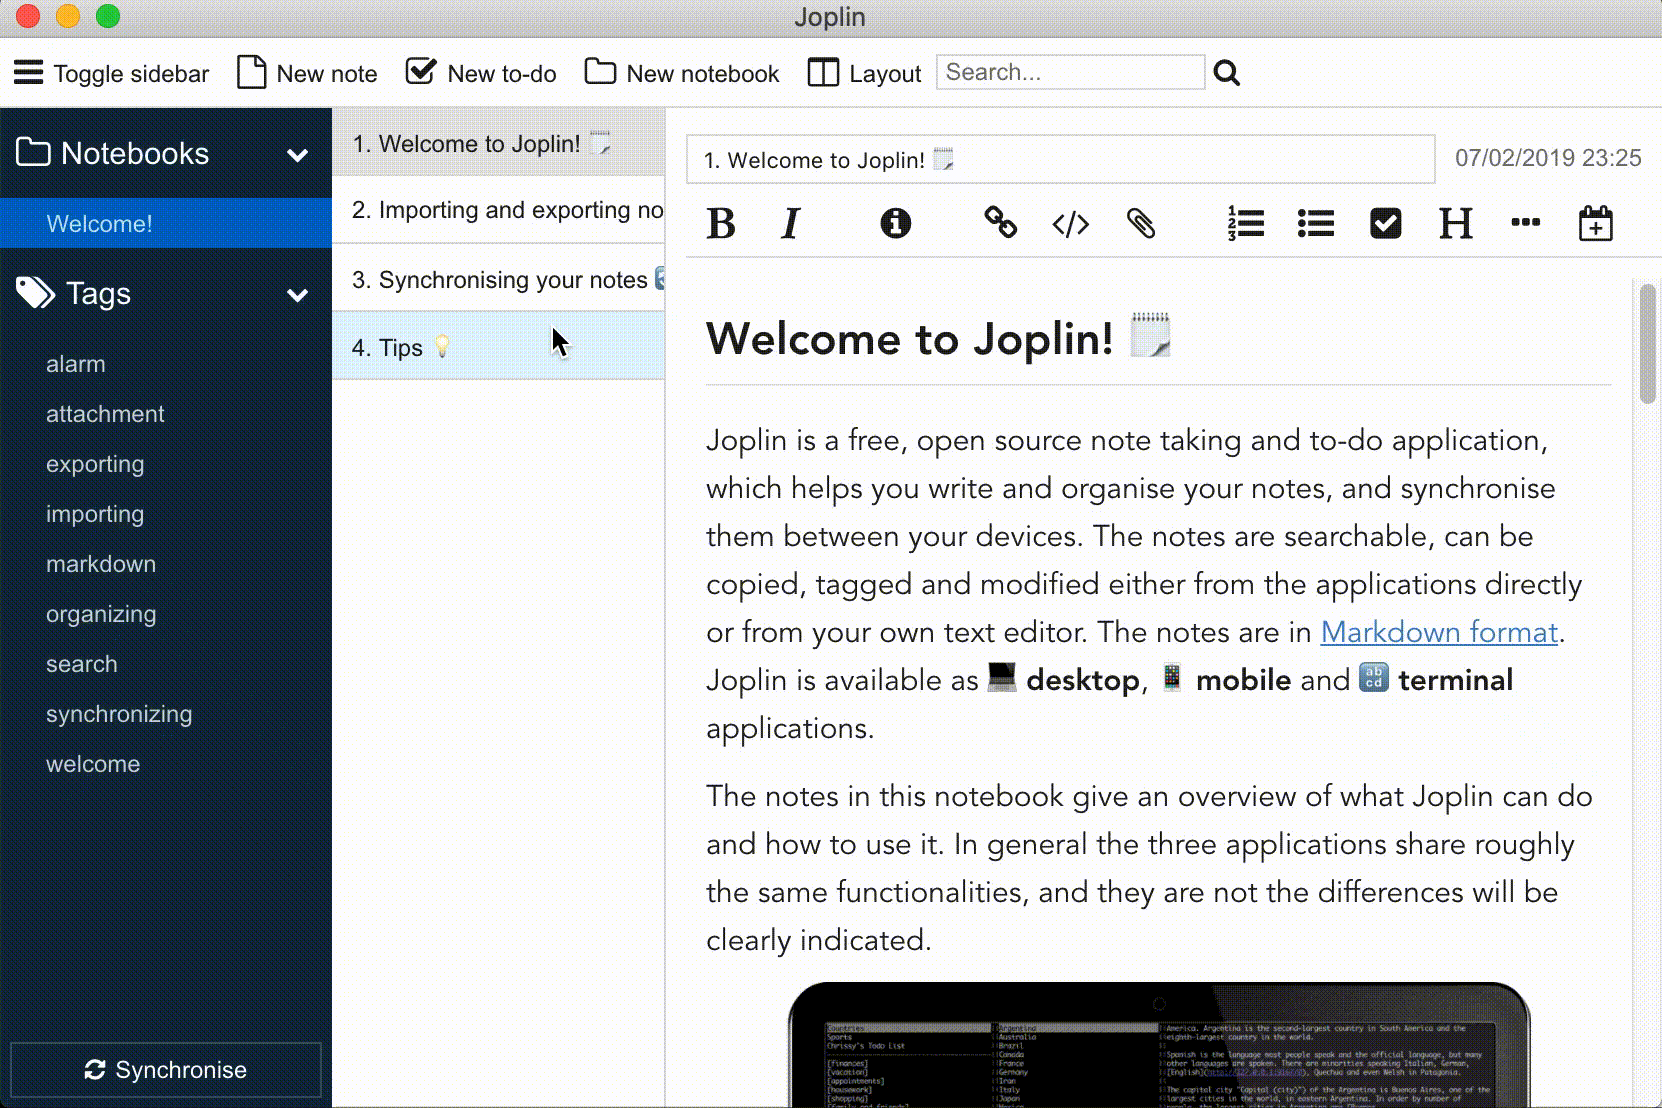This screenshot has height=1108, width=1662.
Task: Filter by exporting tag
Action: pos(95,464)
